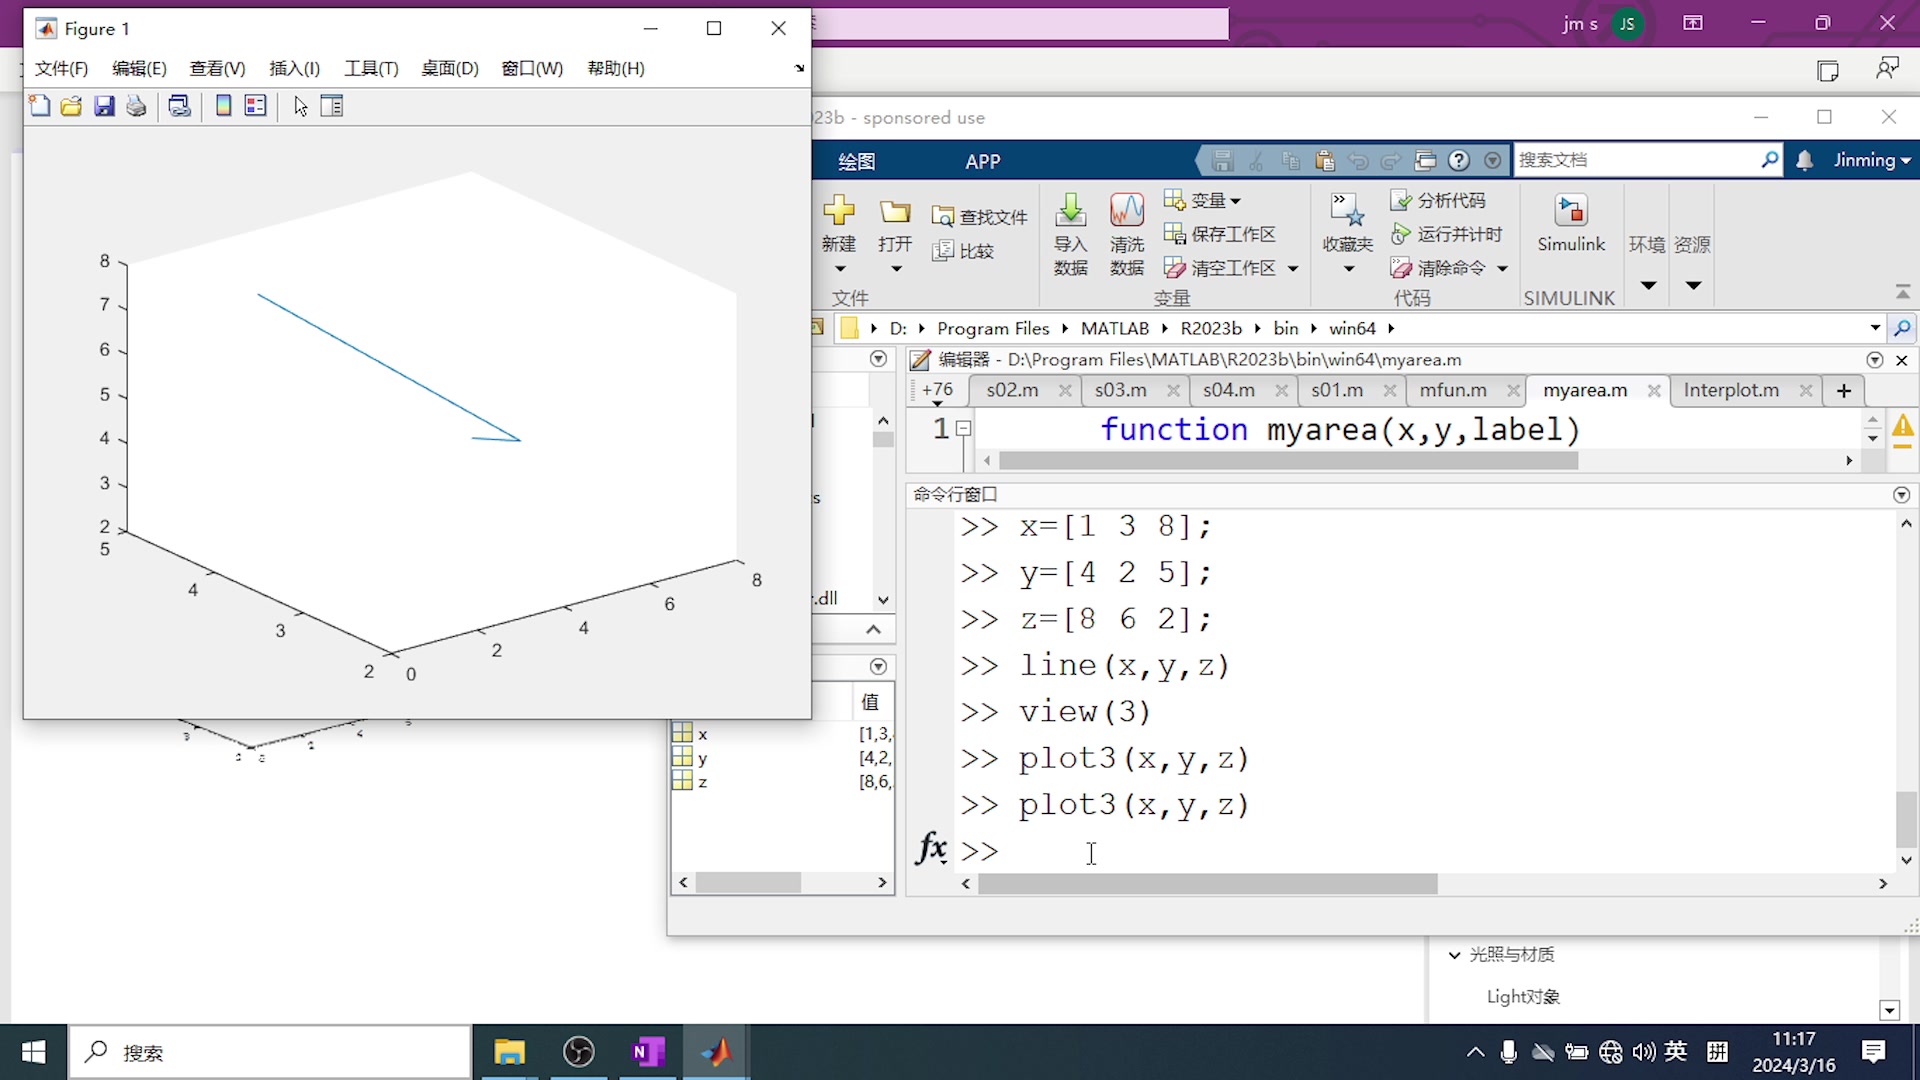
Task: Toggle the code fold box beside line 1
Action: coord(964,429)
